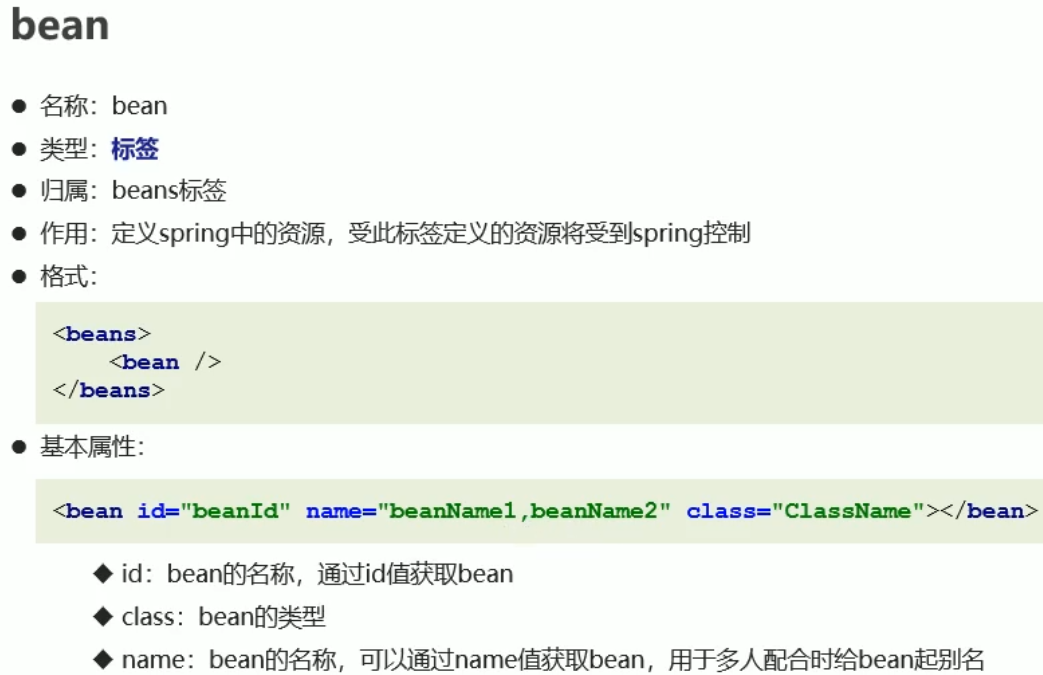Click the name attribute description about 起别名
1043x675 pixels.
(x=553, y=660)
